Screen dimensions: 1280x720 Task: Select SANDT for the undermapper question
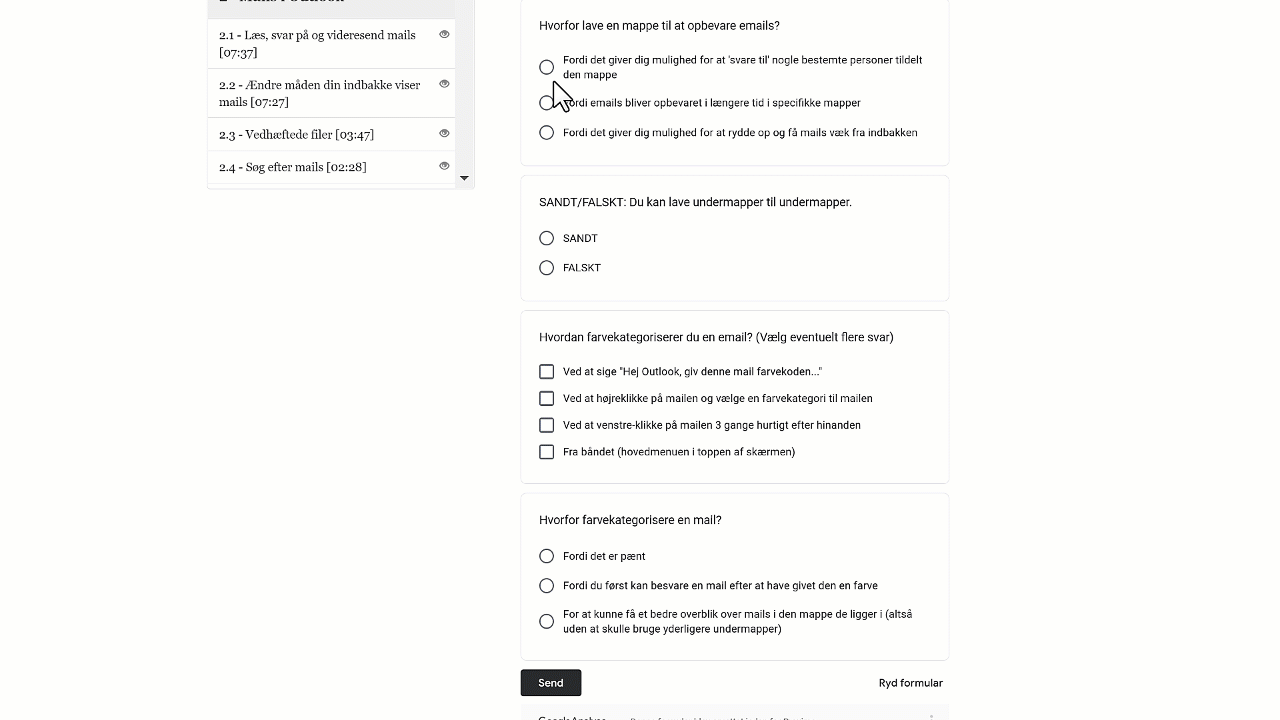546,238
